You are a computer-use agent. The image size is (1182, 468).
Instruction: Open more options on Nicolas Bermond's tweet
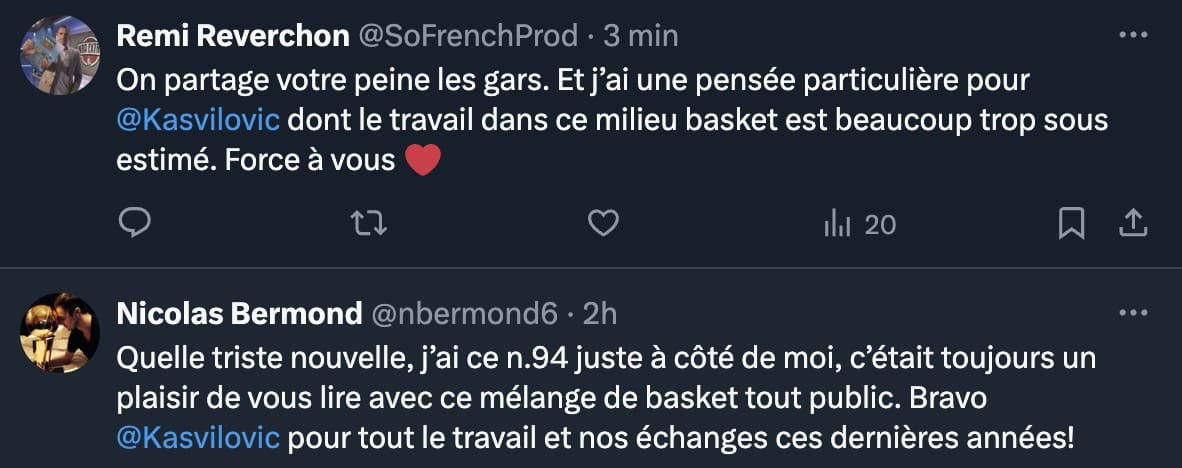coord(1132,313)
